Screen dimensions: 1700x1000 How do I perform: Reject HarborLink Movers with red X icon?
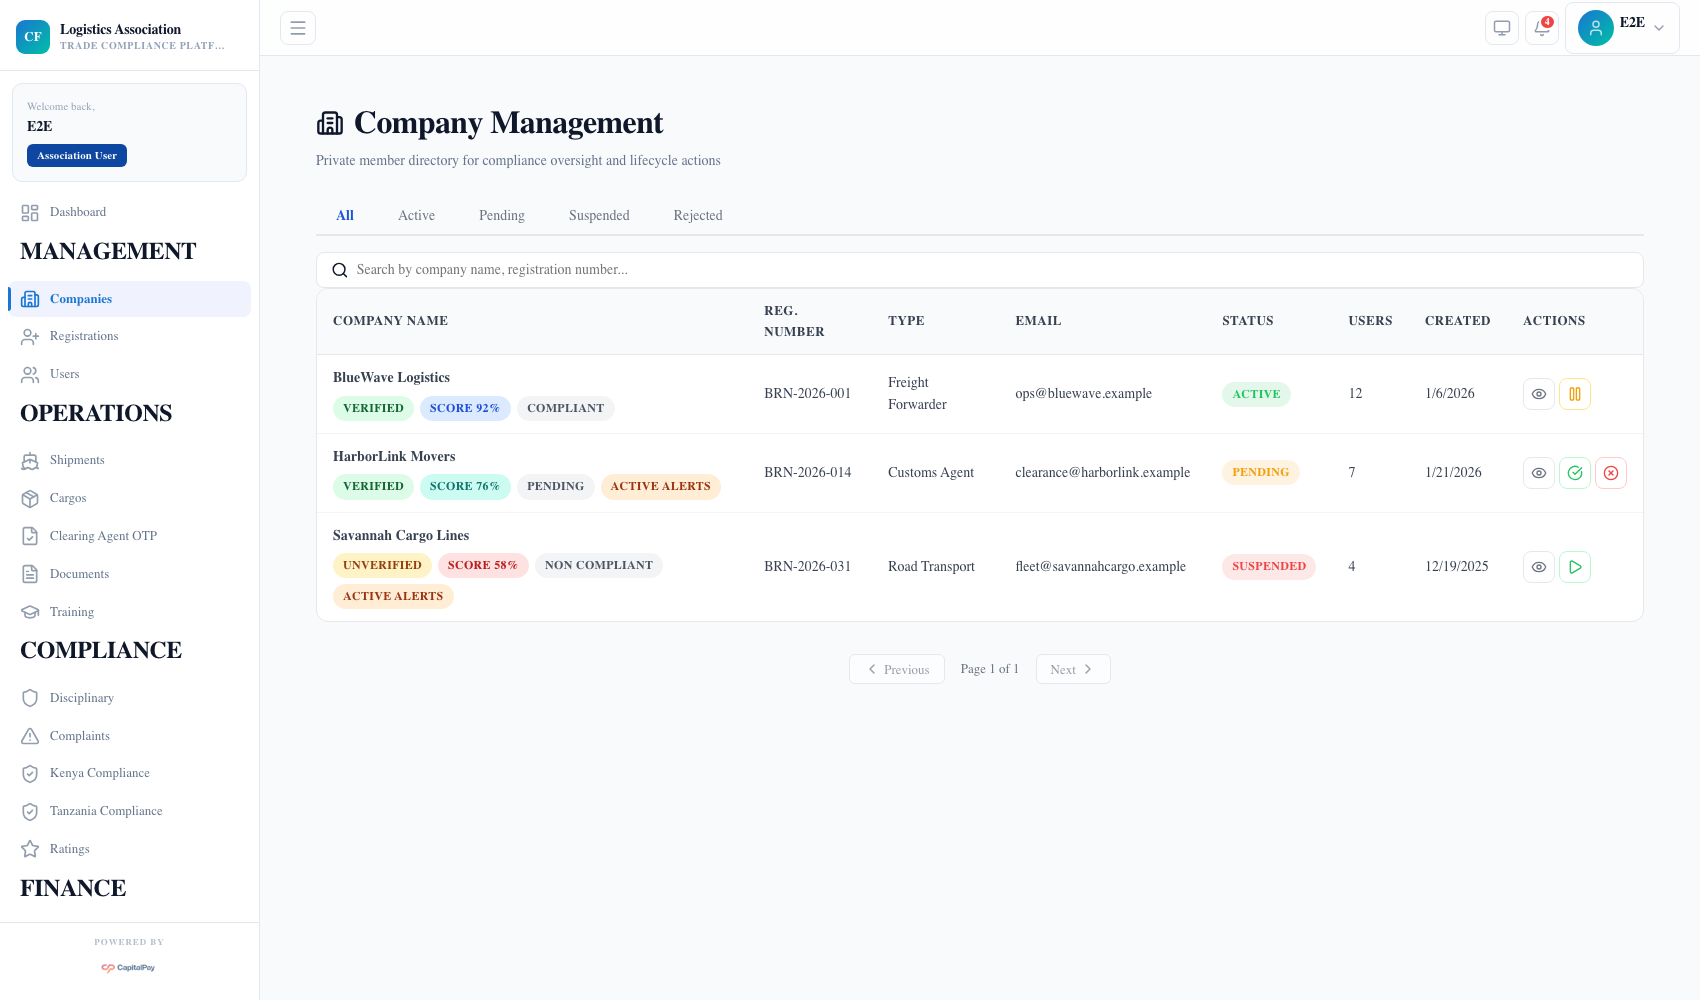pos(1611,473)
